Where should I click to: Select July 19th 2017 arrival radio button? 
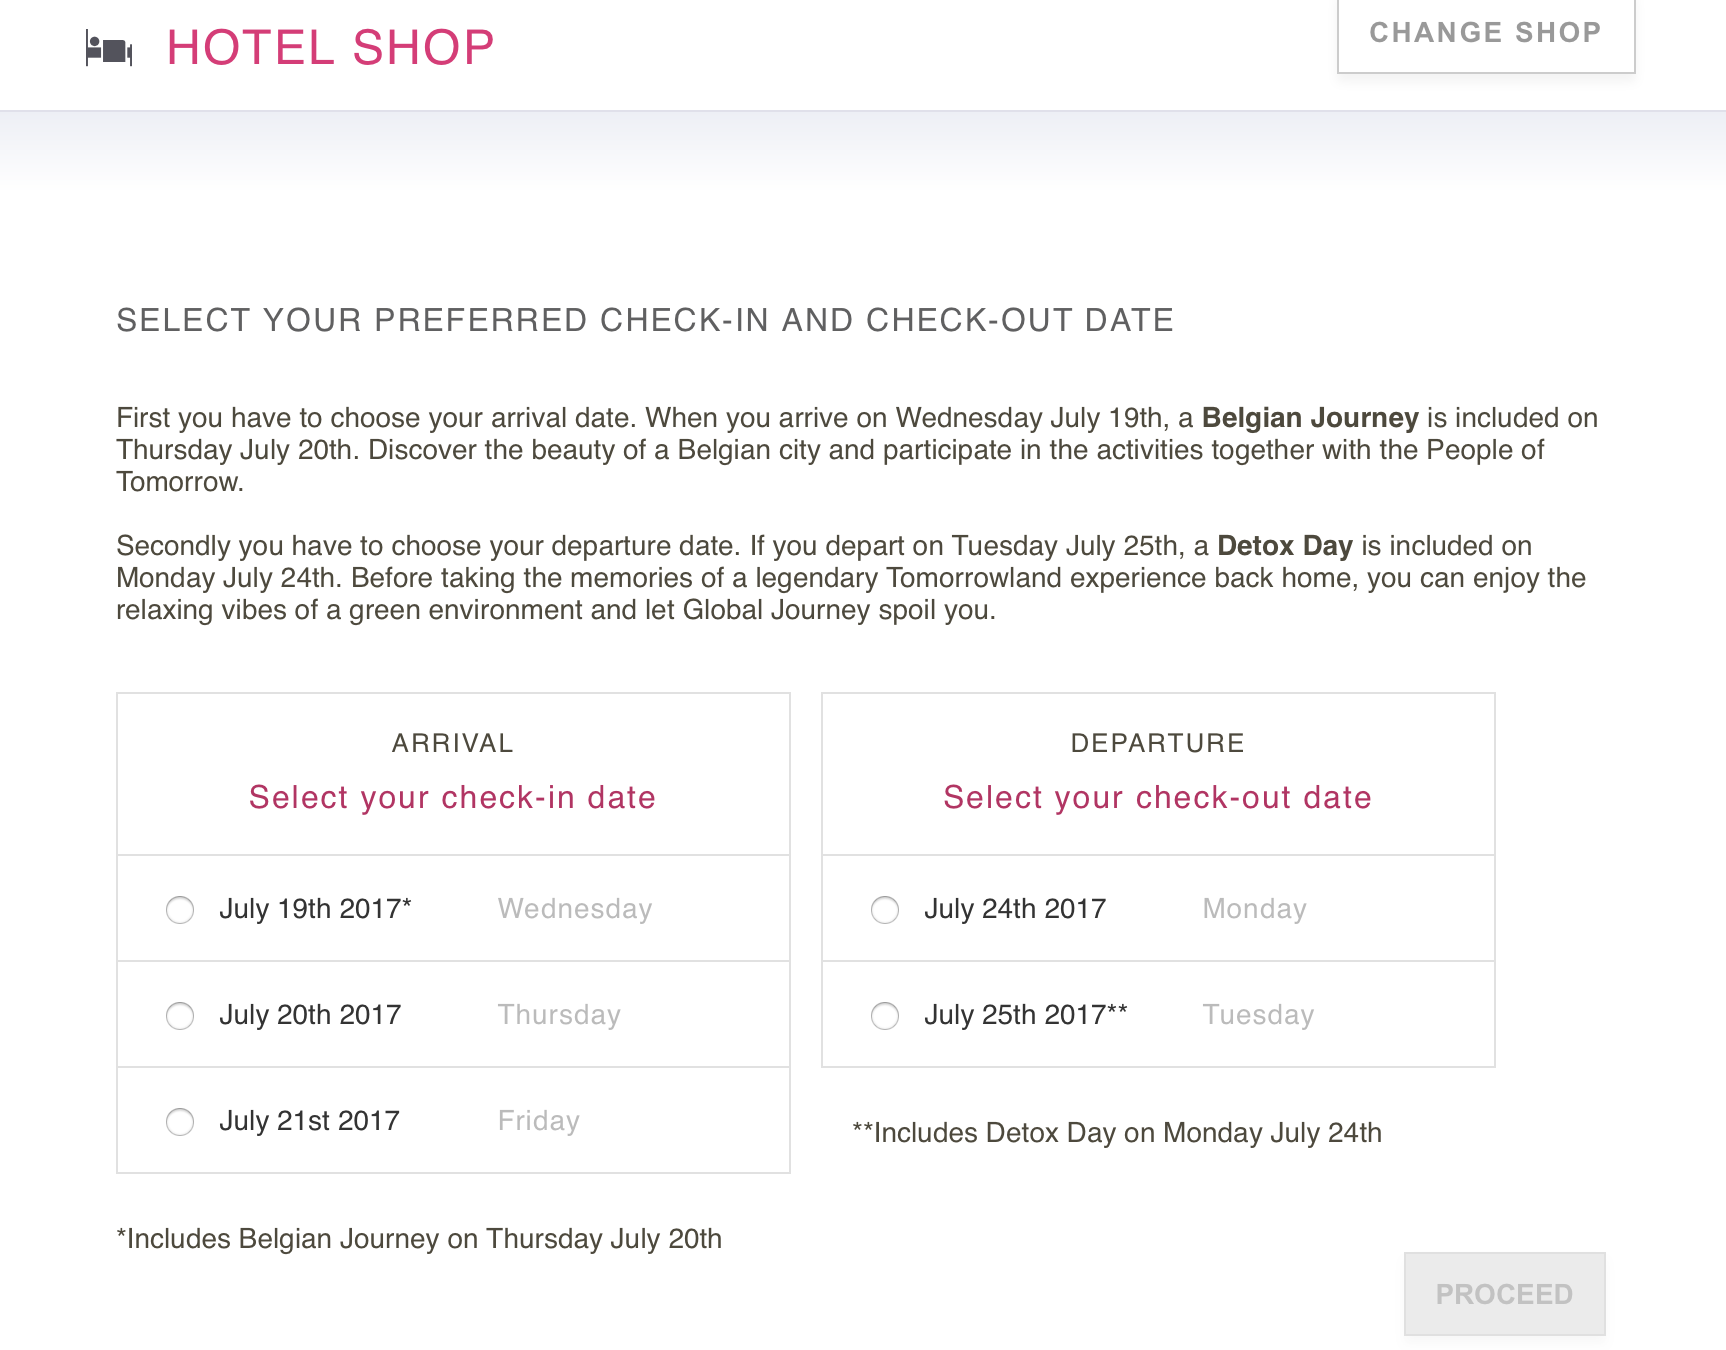point(180,910)
